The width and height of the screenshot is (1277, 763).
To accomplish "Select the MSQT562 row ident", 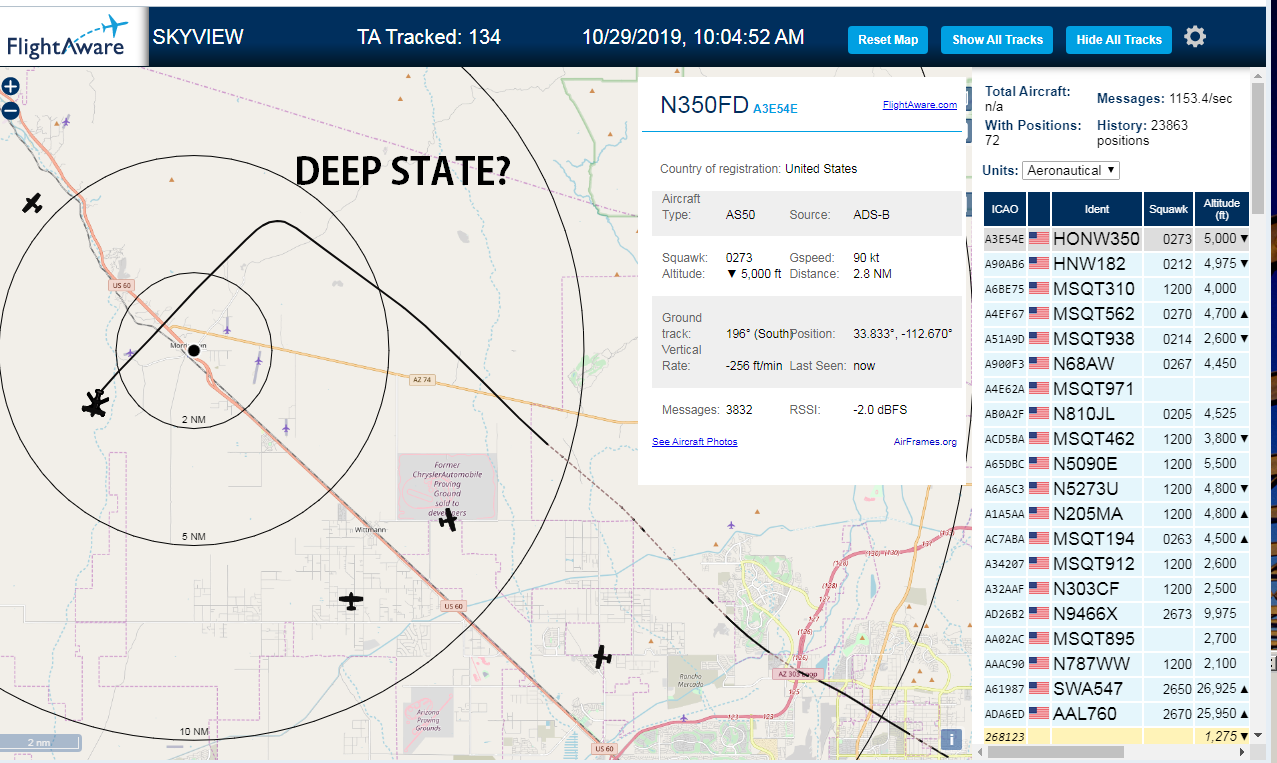I will 1096,314.
